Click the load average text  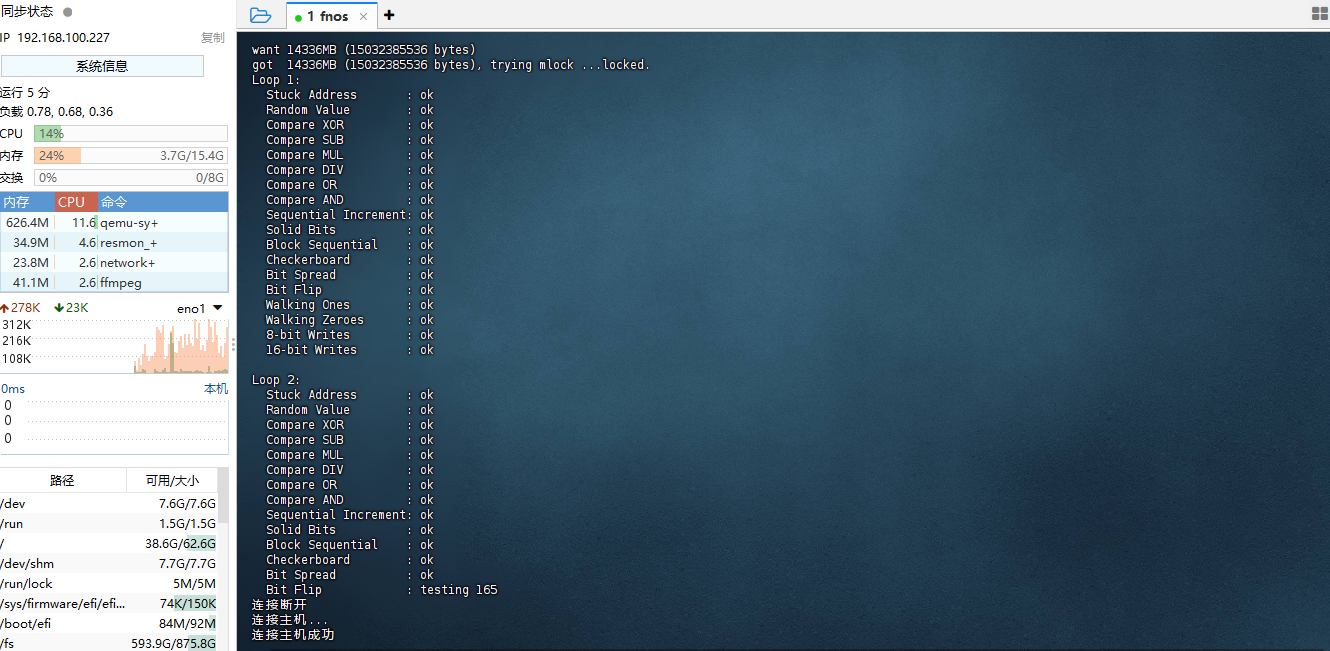pos(56,112)
